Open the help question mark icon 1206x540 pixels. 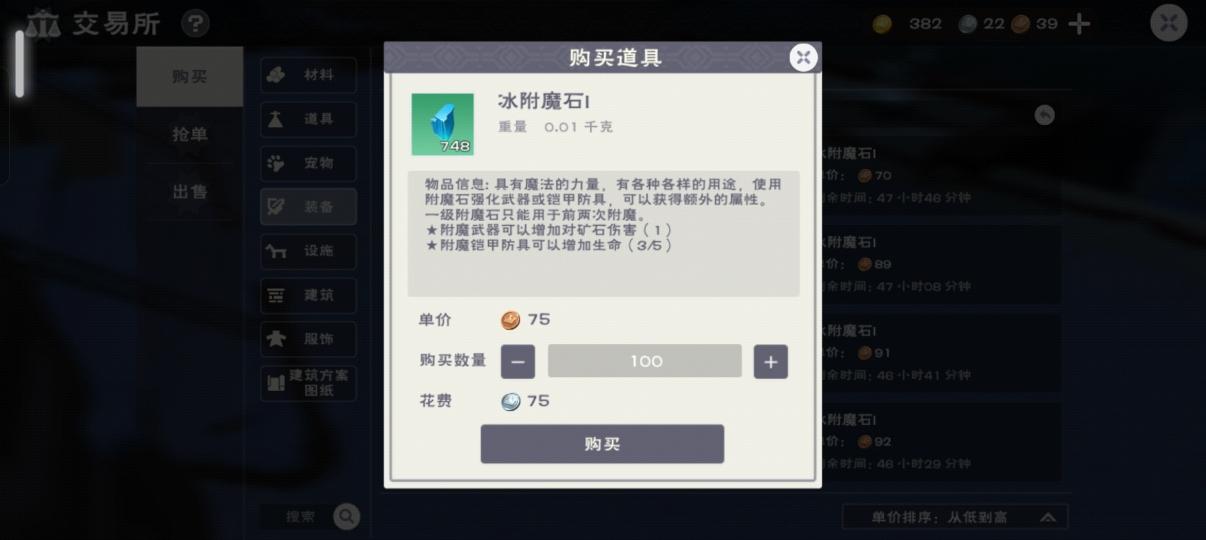point(196,23)
